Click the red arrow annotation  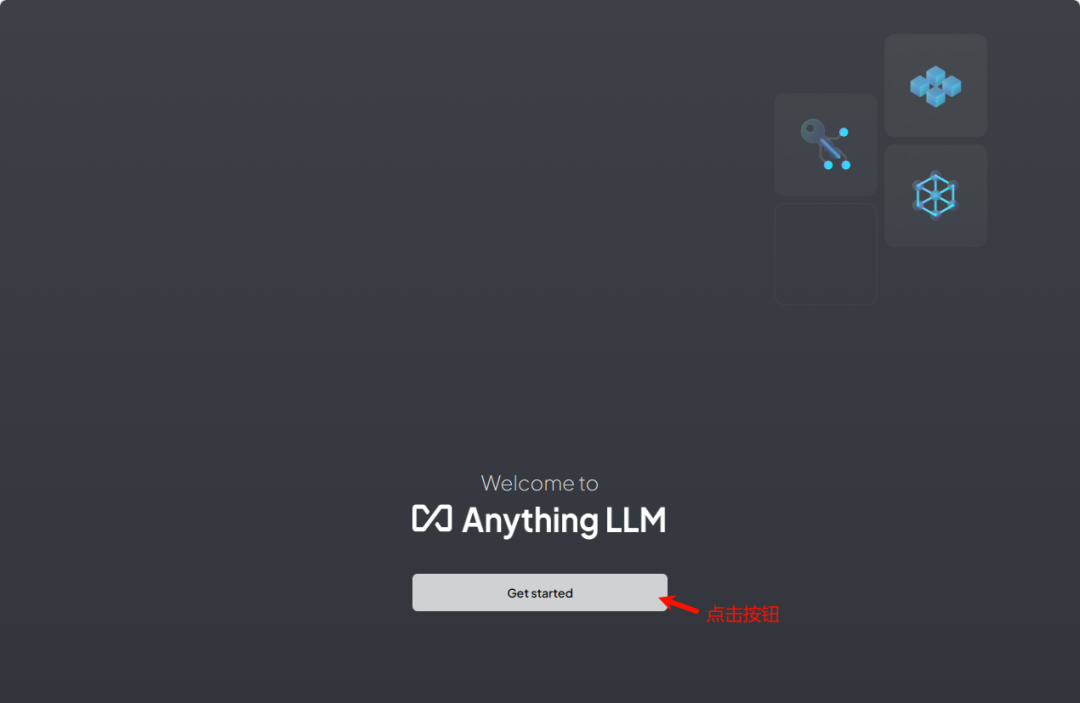pyautogui.click(x=679, y=604)
